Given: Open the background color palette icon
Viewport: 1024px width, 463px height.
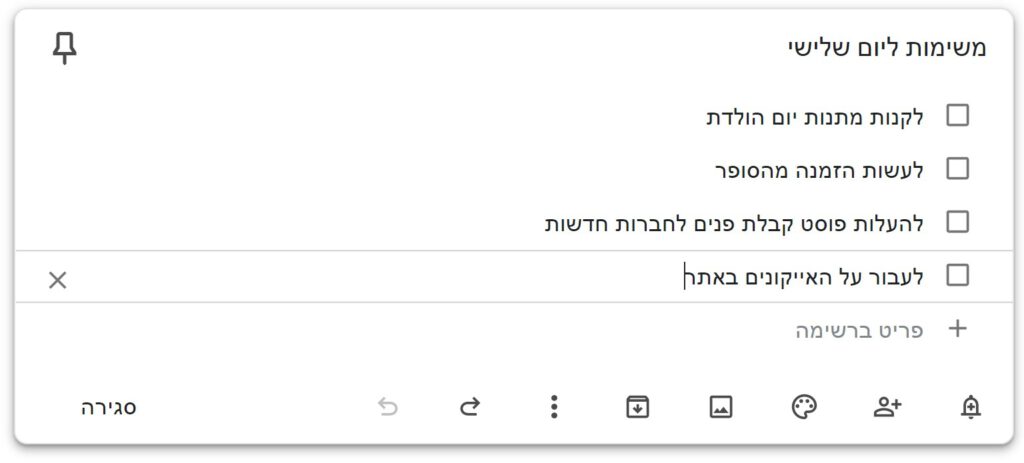Looking at the screenshot, I should pos(804,407).
